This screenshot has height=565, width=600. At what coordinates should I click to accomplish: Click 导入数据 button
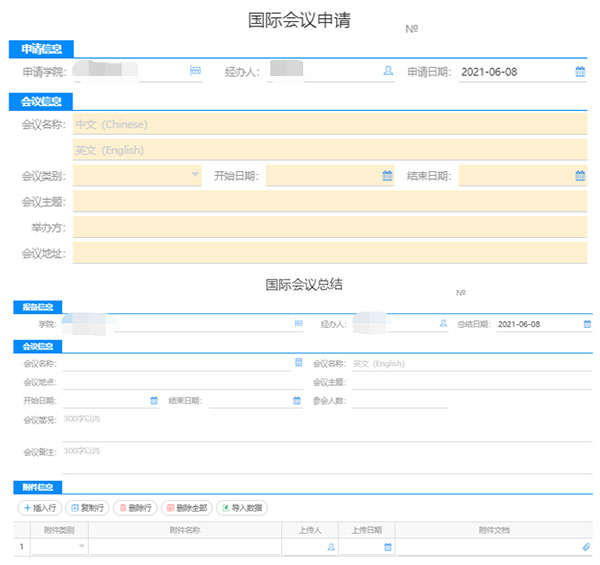pos(242,508)
